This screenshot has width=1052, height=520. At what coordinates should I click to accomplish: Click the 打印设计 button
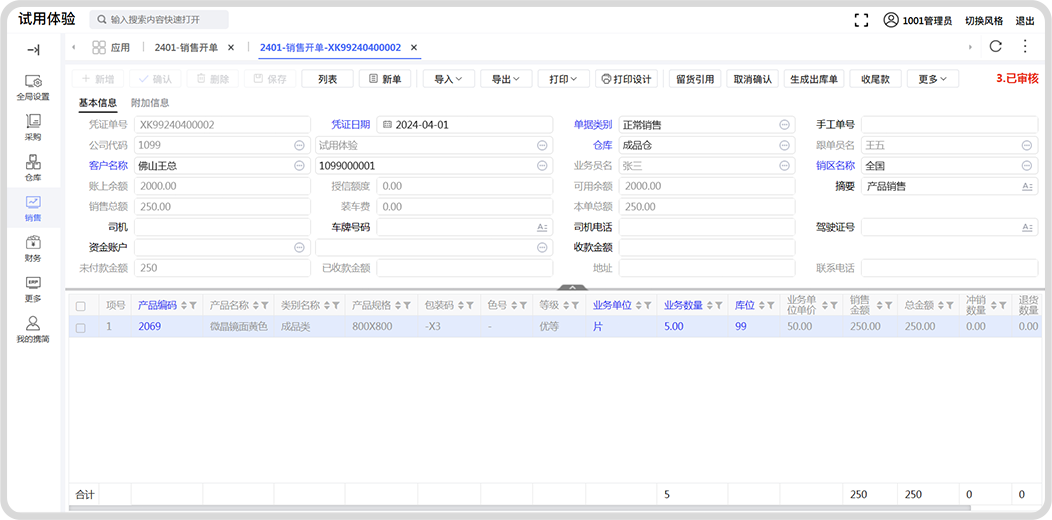click(627, 79)
